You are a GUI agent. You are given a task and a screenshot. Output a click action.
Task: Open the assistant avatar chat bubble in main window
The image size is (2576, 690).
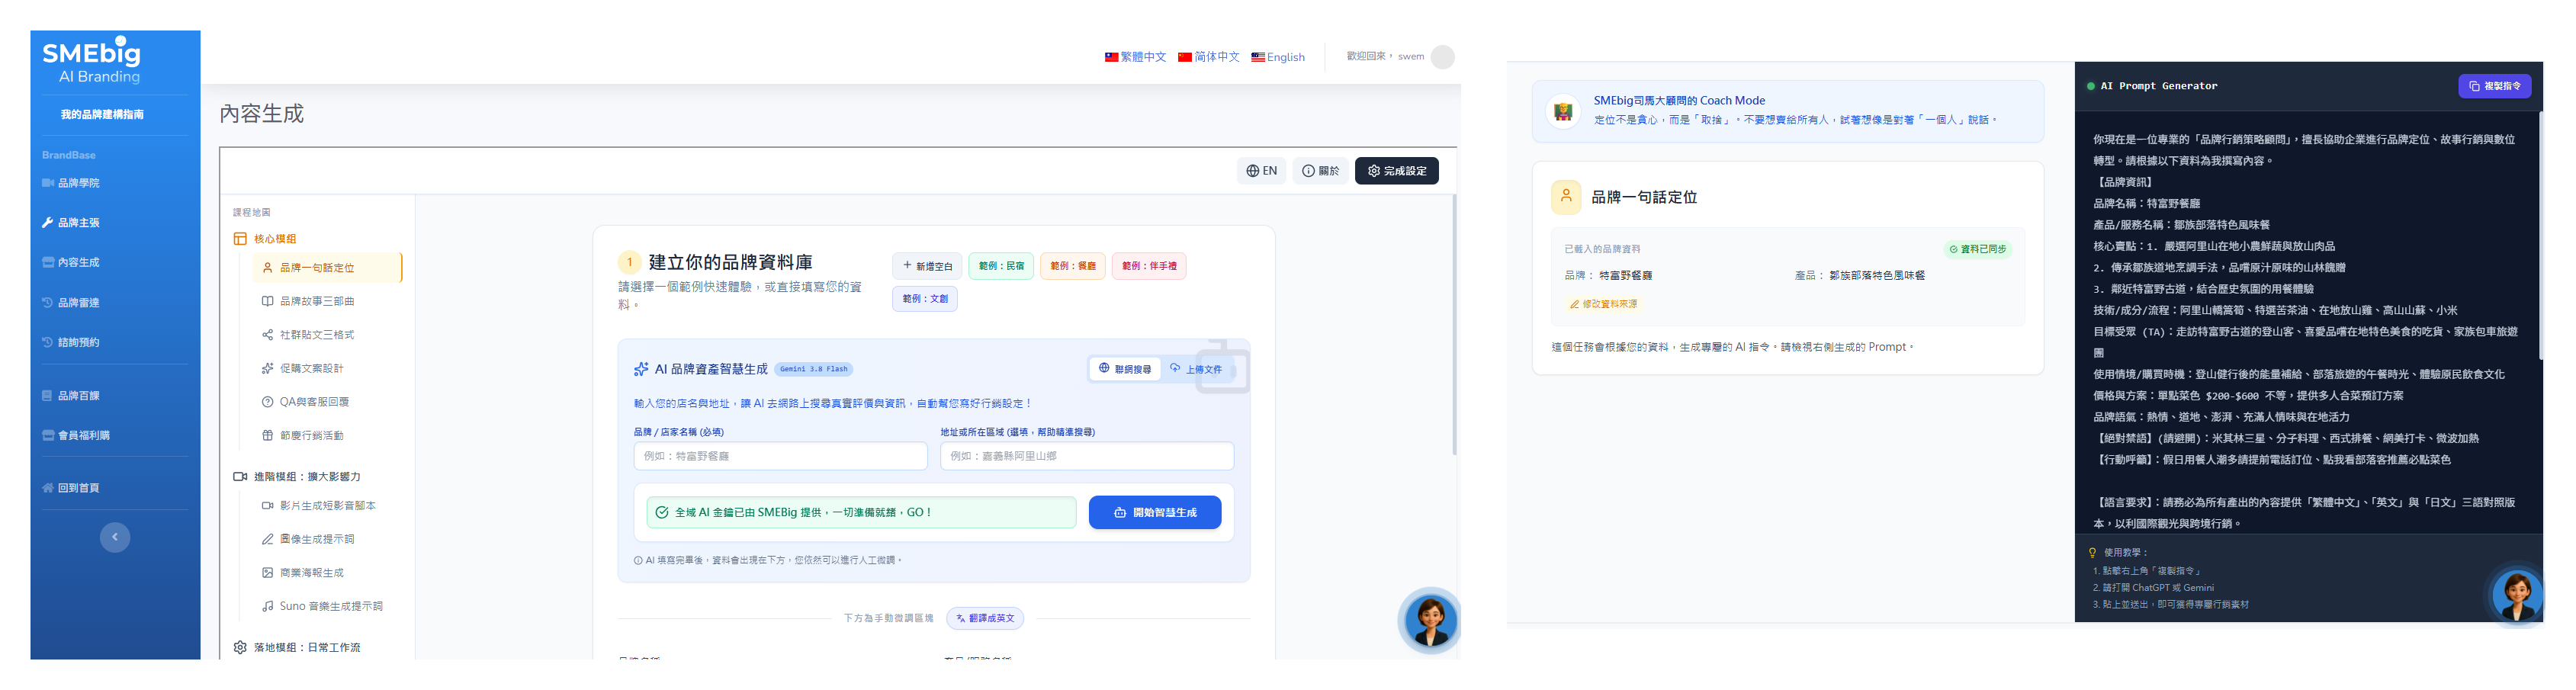click(1430, 621)
